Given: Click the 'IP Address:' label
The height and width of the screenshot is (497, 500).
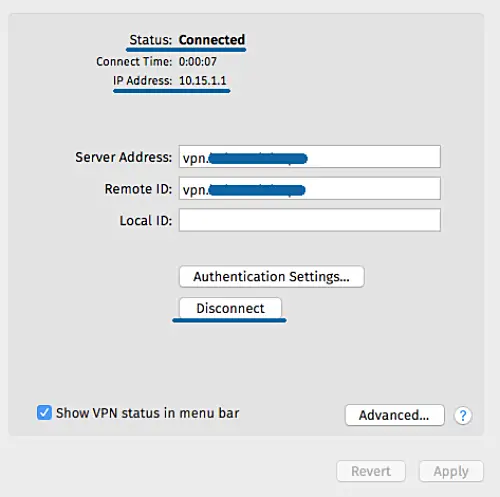Looking at the screenshot, I should (142, 81).
